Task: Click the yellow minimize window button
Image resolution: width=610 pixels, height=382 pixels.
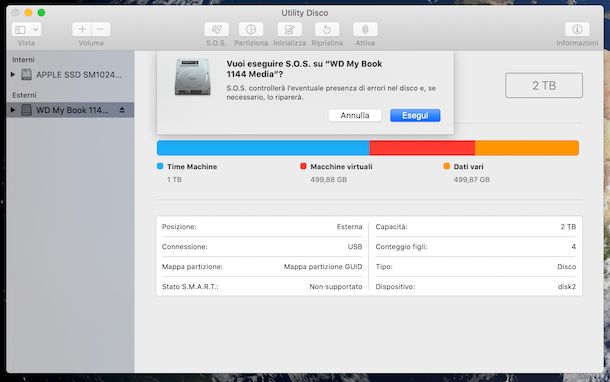Action: (28, 12)
